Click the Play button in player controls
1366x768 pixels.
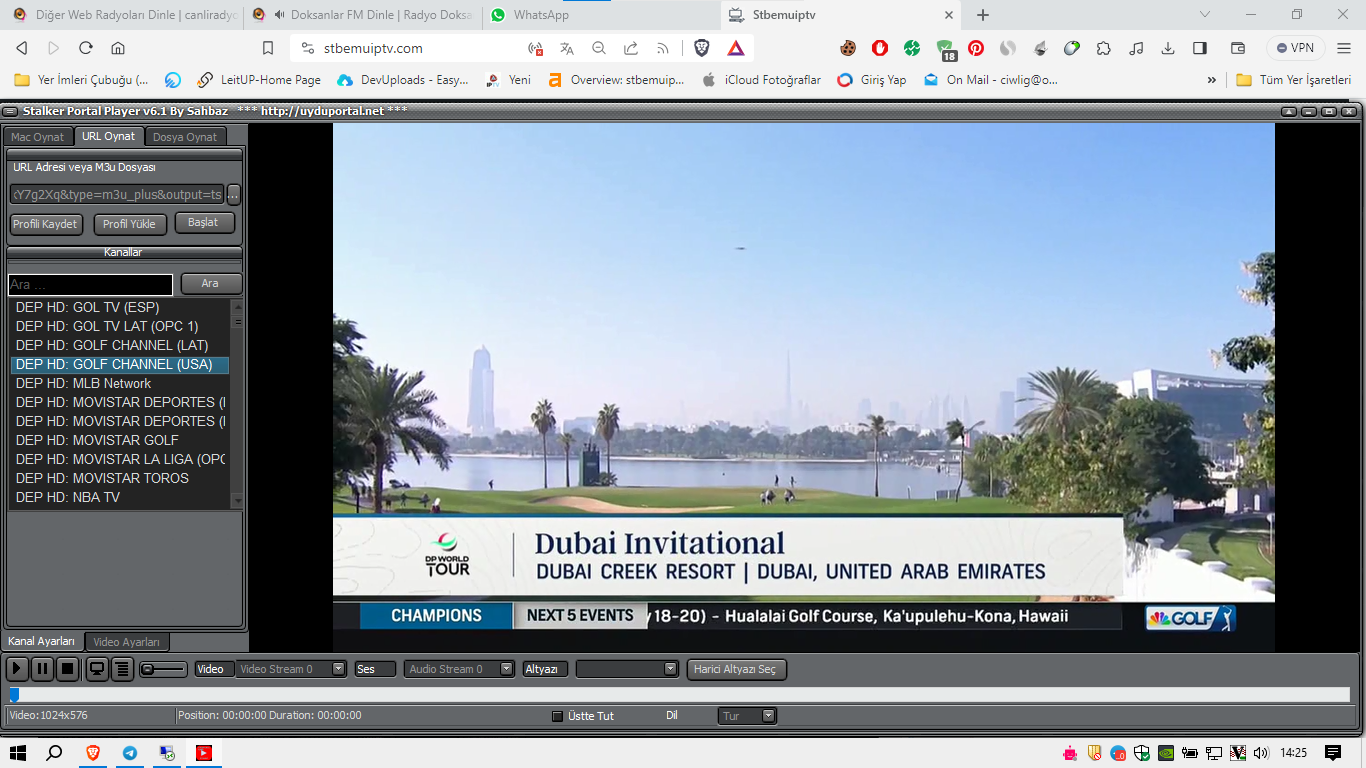pos(17,669)
